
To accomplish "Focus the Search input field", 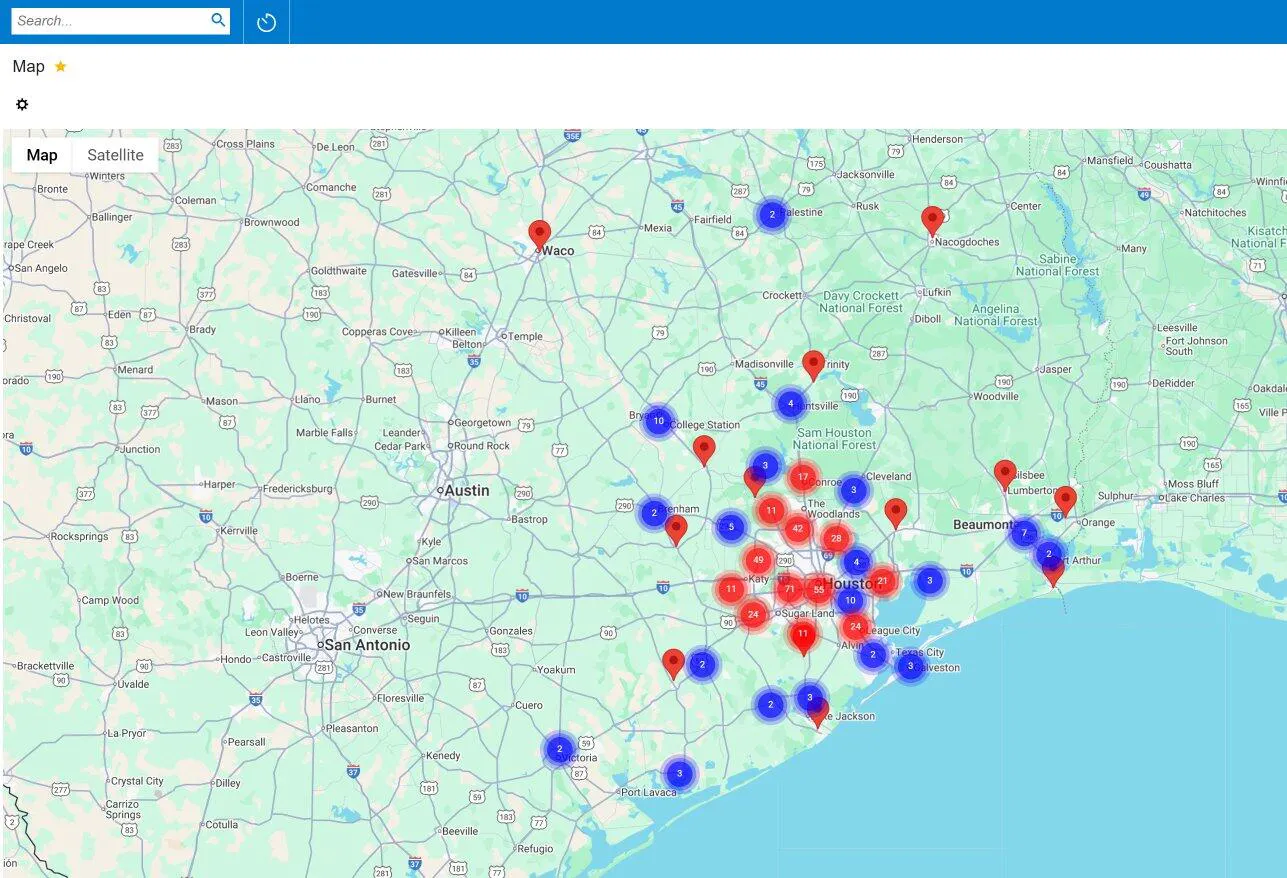I will 110,21.
